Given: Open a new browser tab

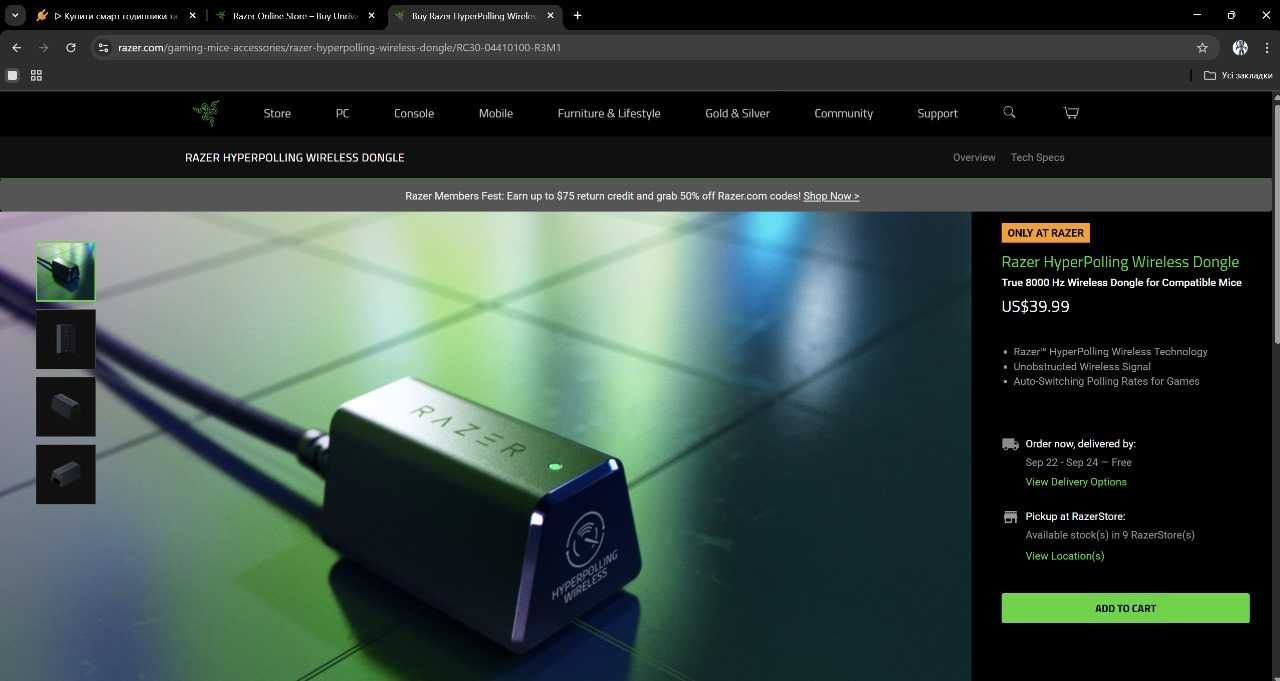Looking at the screenshot, I should (577, 15).
